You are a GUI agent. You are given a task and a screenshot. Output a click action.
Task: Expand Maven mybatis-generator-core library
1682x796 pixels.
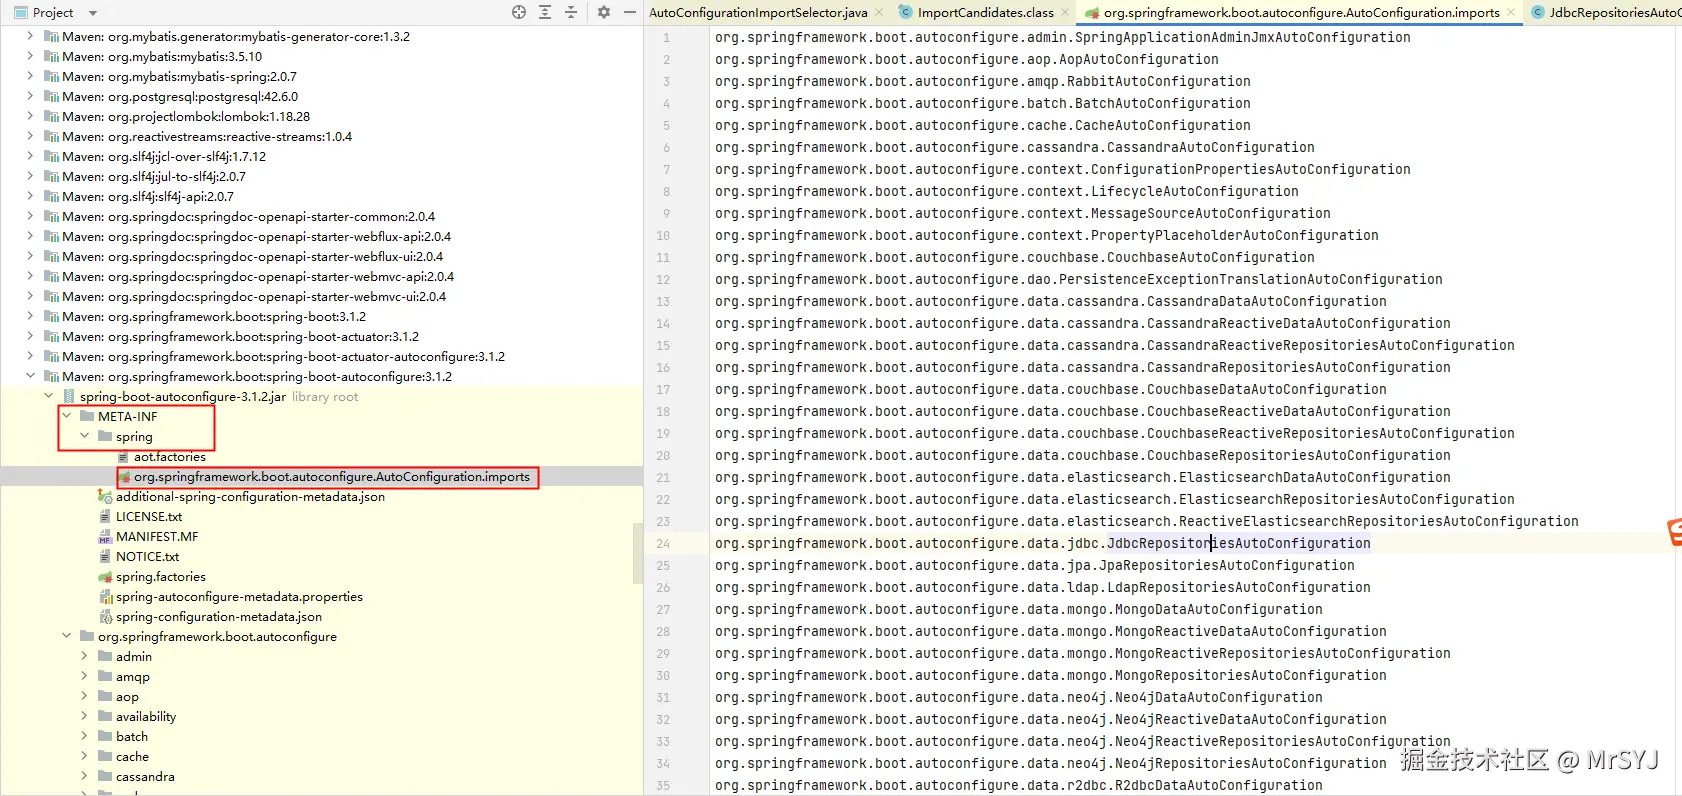[30, 36]
